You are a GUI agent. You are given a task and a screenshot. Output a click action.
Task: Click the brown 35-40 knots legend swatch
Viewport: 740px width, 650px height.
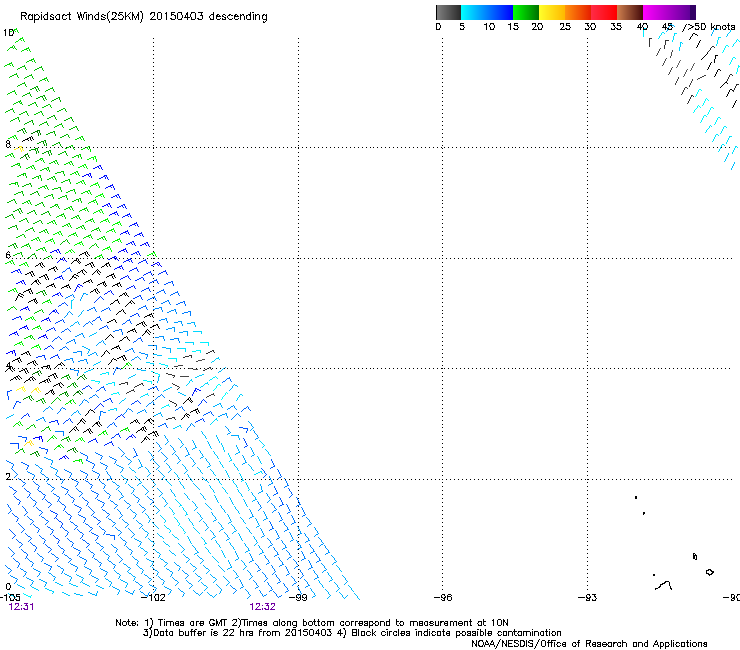pos(630,12)
